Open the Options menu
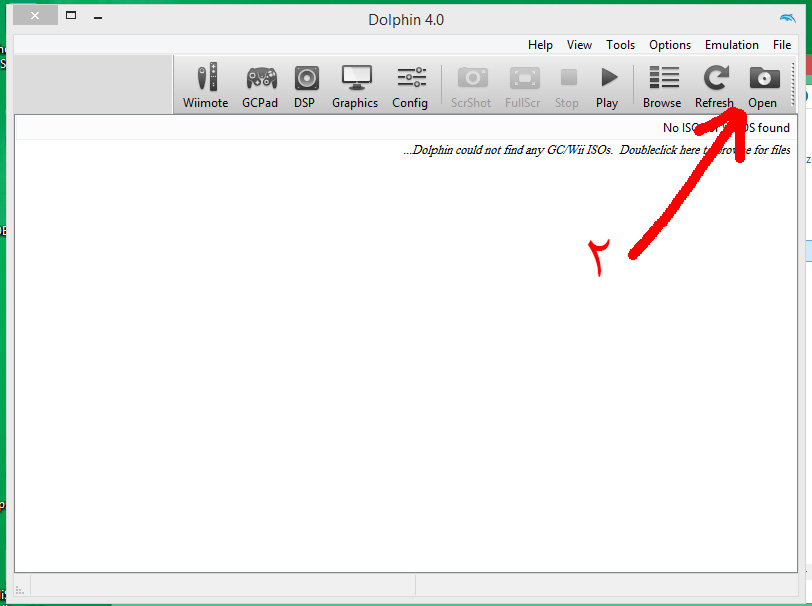This screenshot has width=812, height=606. click(x=670, y=45)
